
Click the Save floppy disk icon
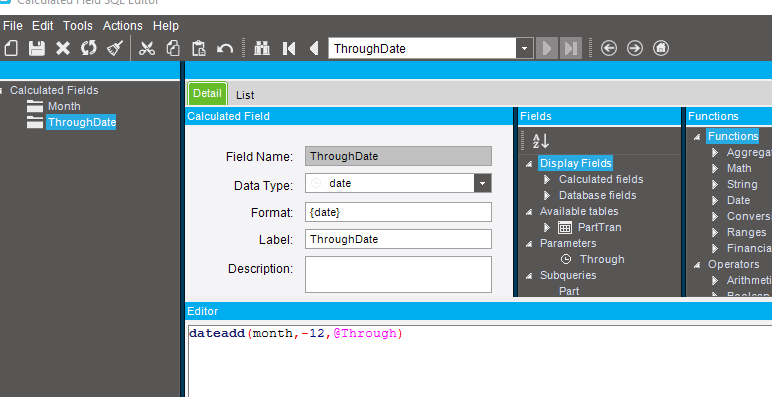[37, 48]
